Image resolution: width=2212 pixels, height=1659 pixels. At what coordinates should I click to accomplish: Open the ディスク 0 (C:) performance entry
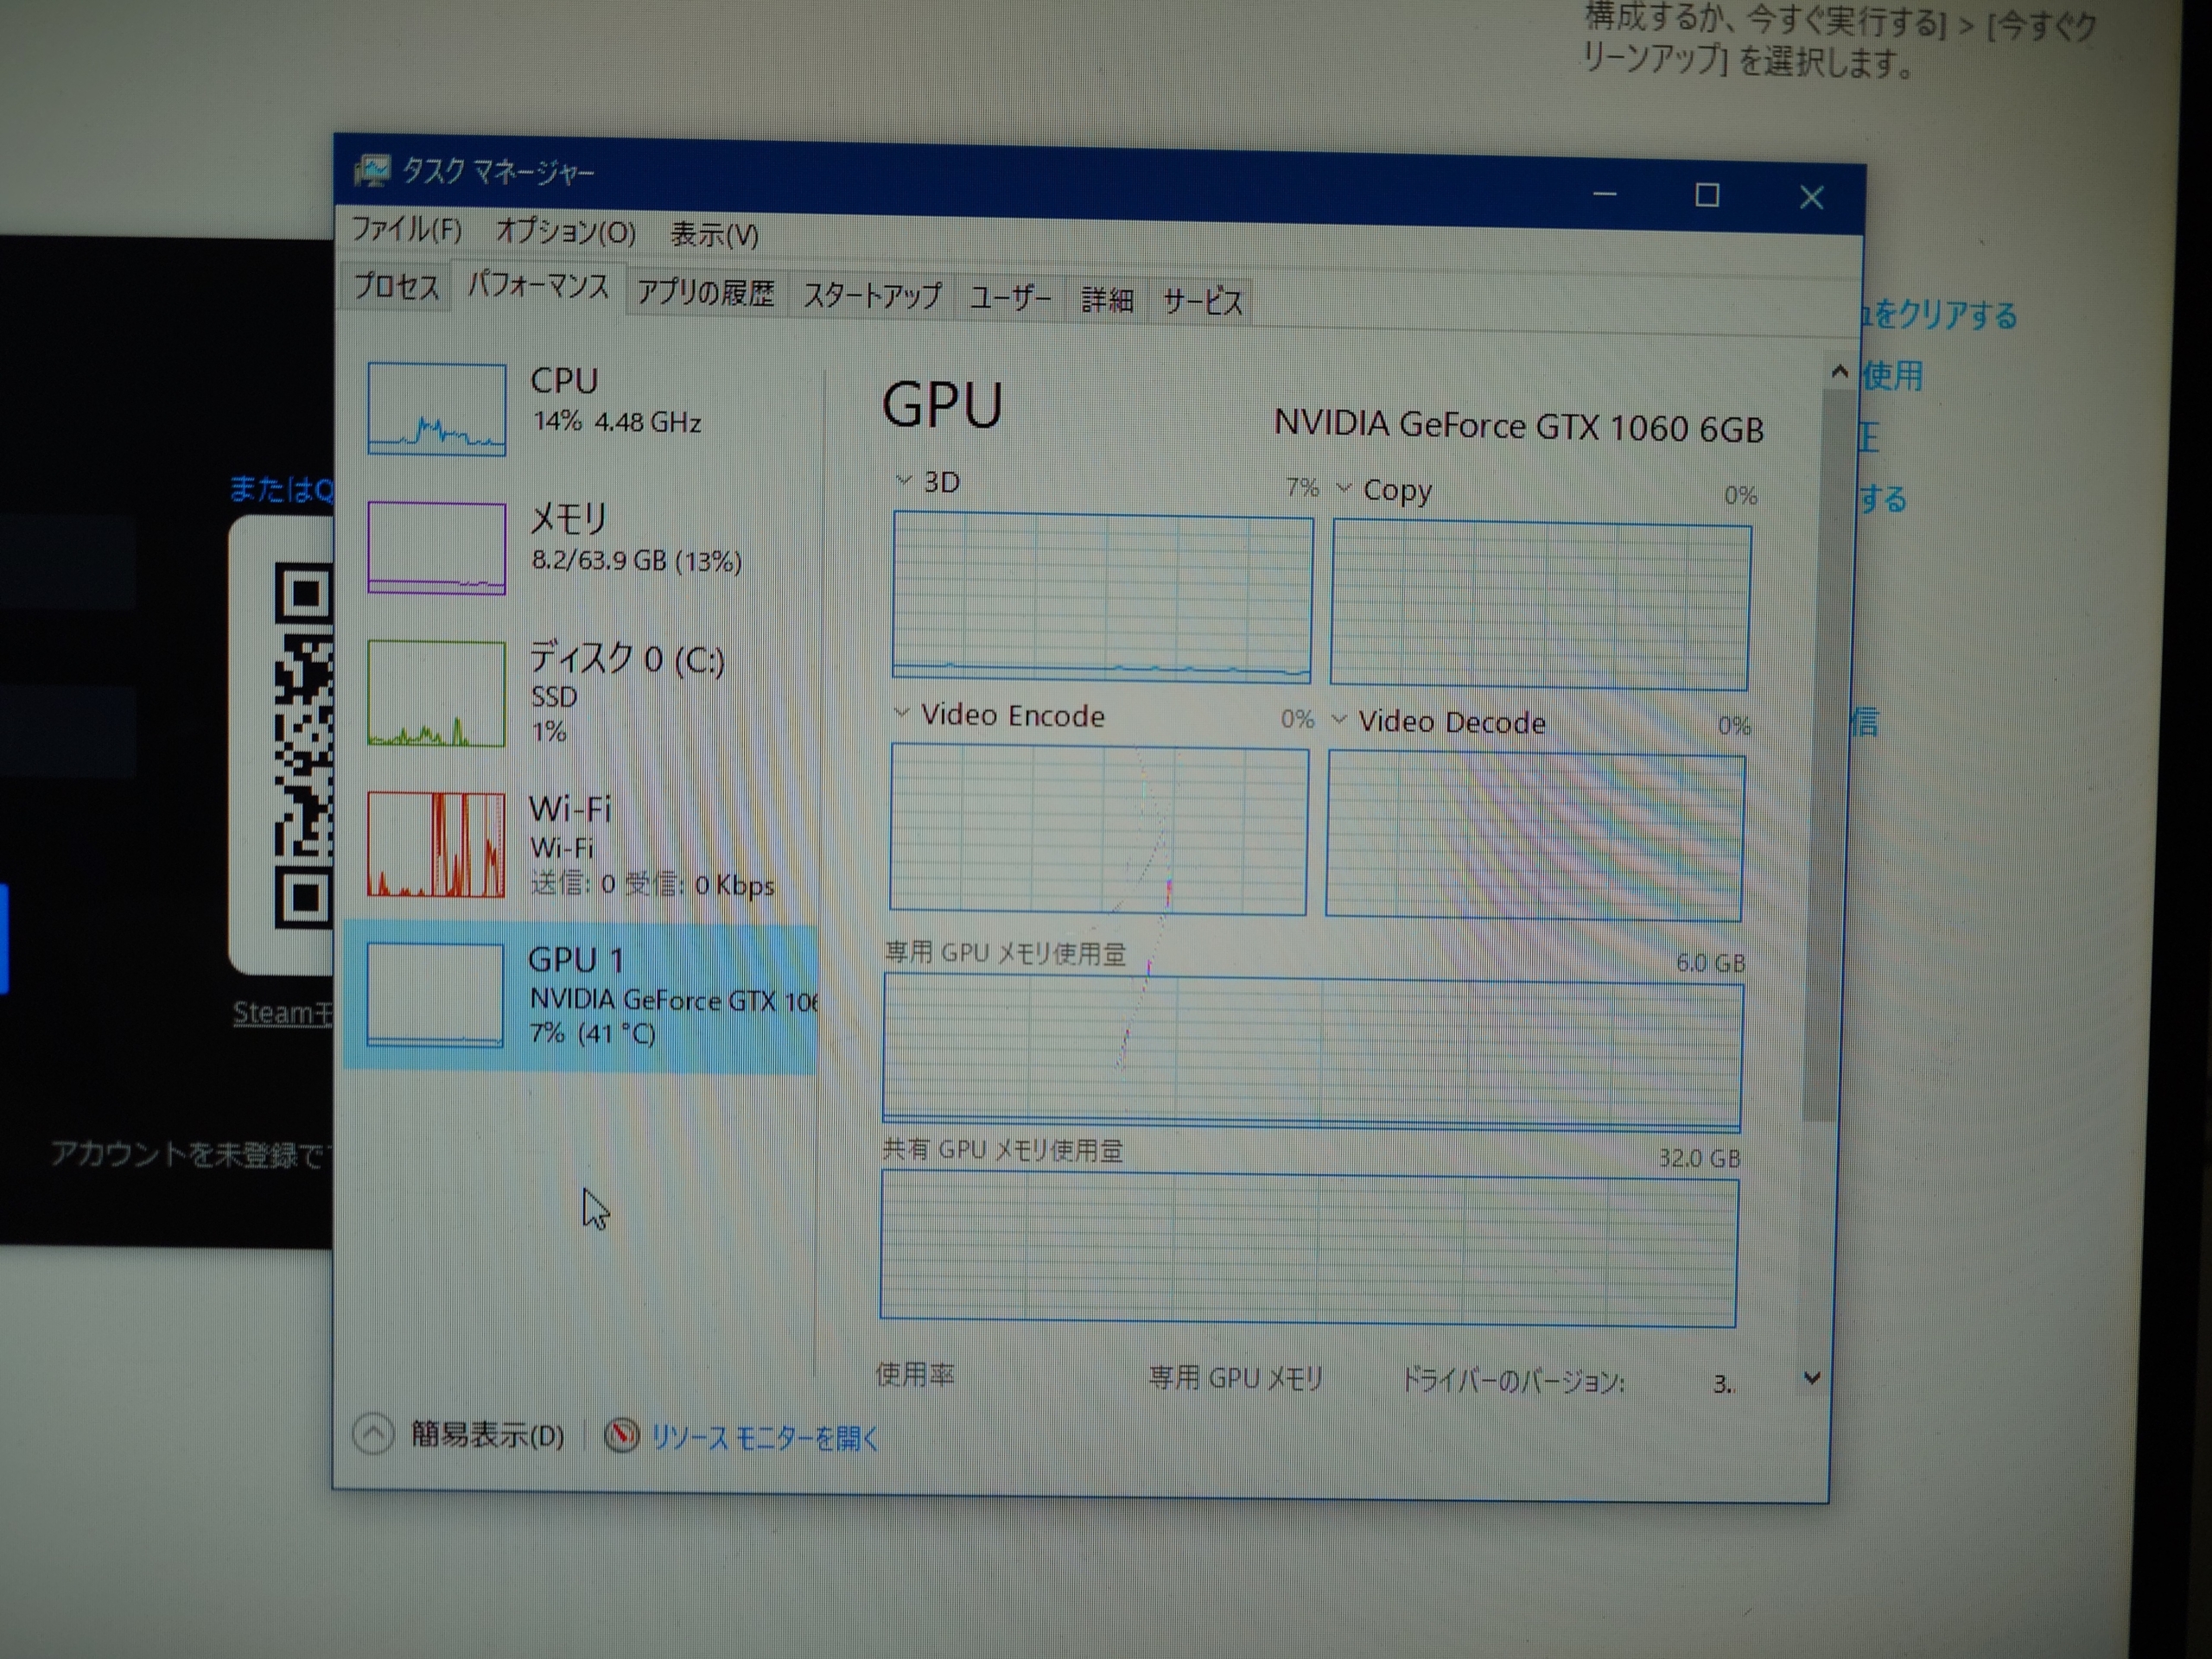(626, 660)
